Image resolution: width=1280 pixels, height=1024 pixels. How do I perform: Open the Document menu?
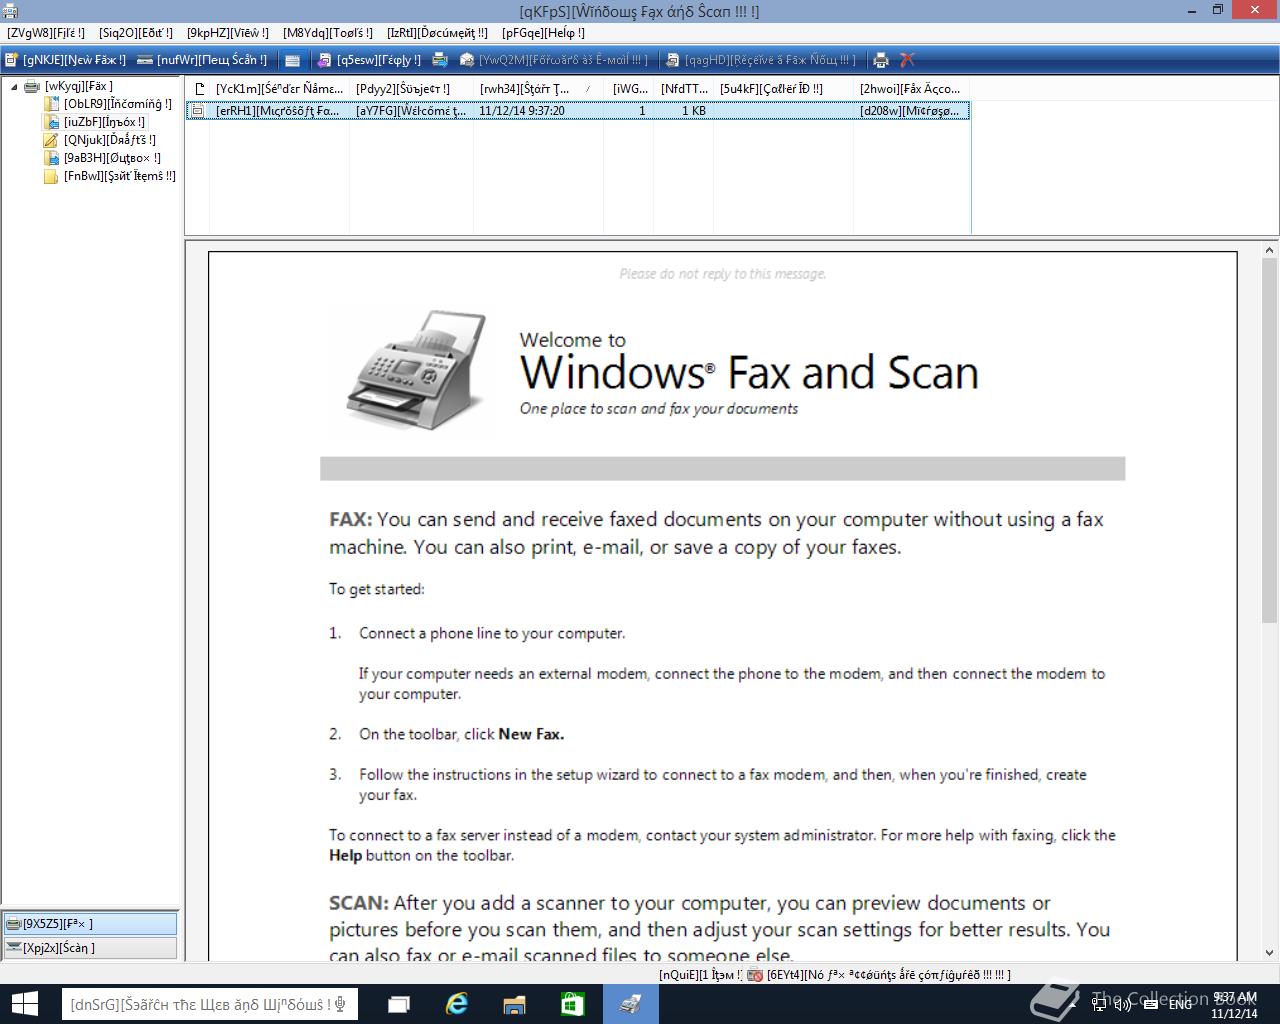(438, 33)
